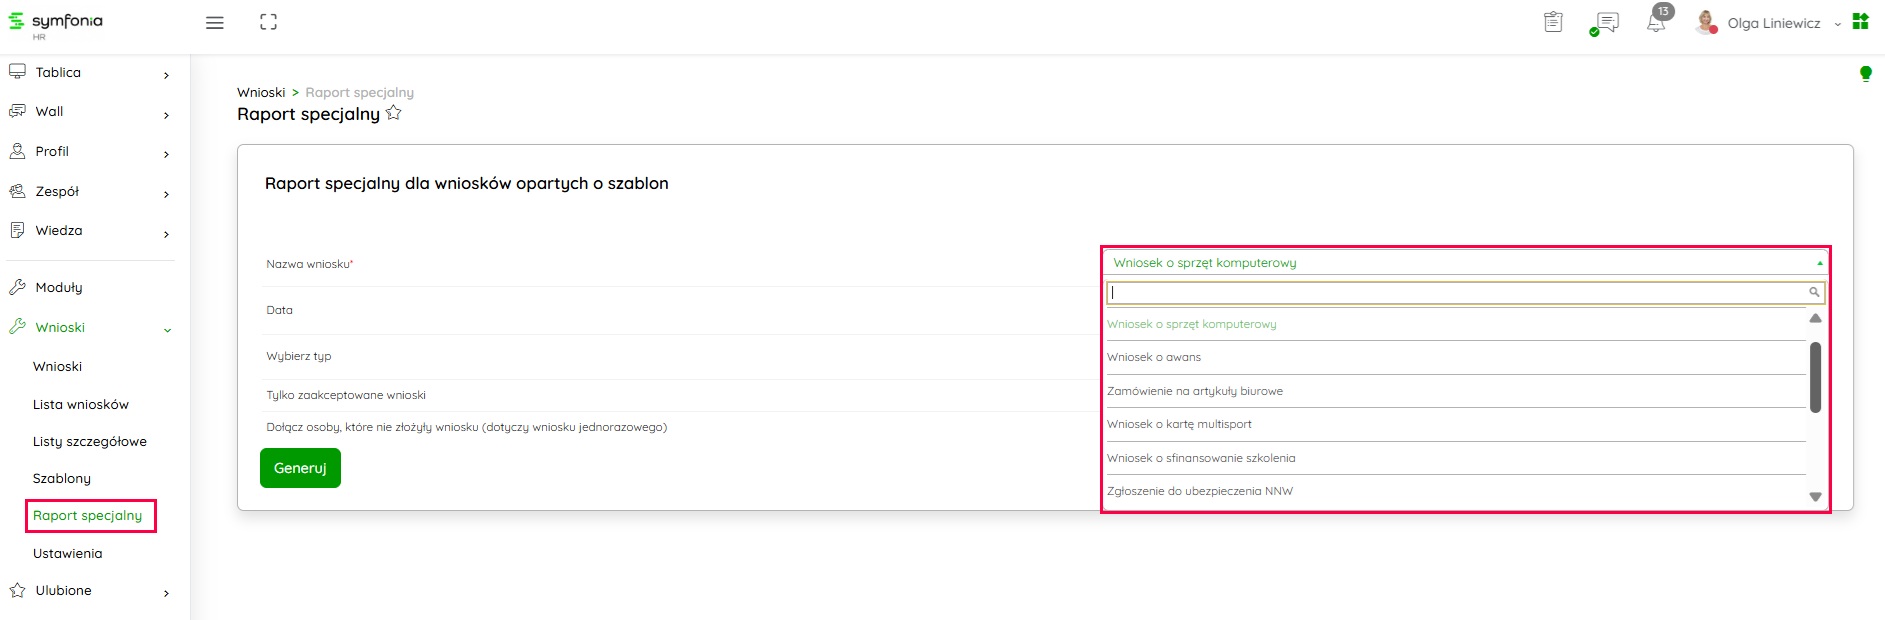Open the hamburger menu icon
Viewport: 1885px width, 620px height.
pos(214,23)
